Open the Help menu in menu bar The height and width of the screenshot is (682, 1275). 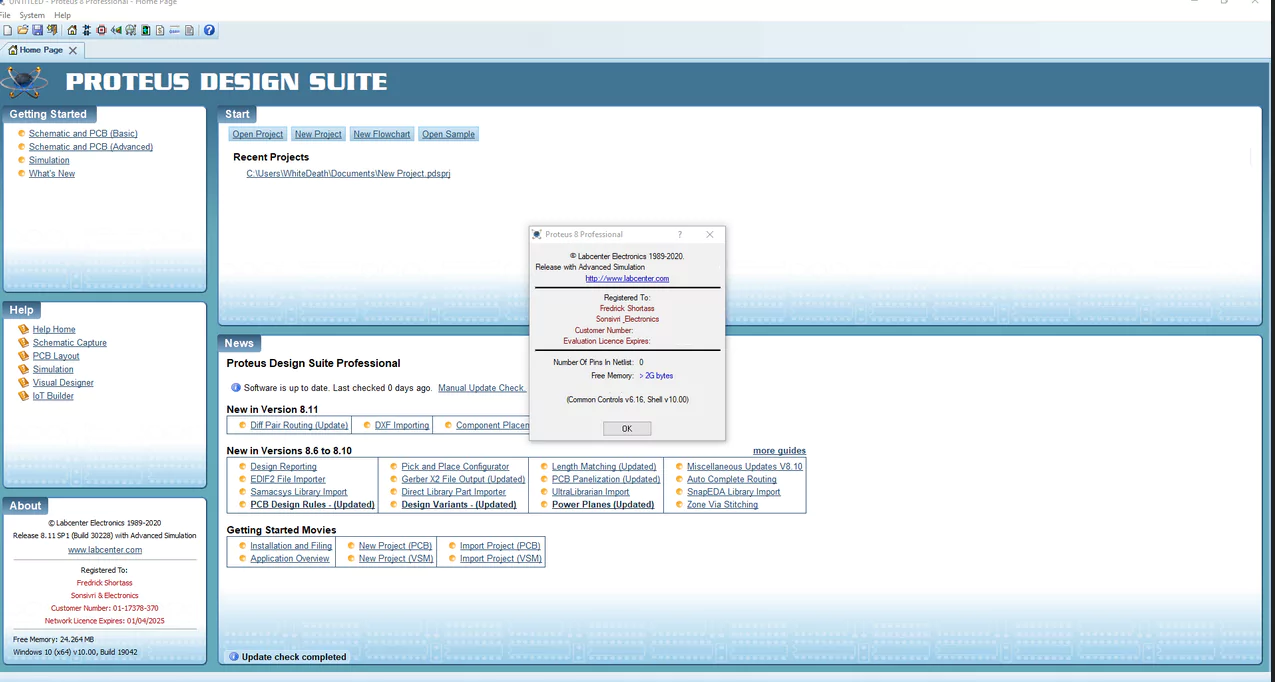click(62, 15)
